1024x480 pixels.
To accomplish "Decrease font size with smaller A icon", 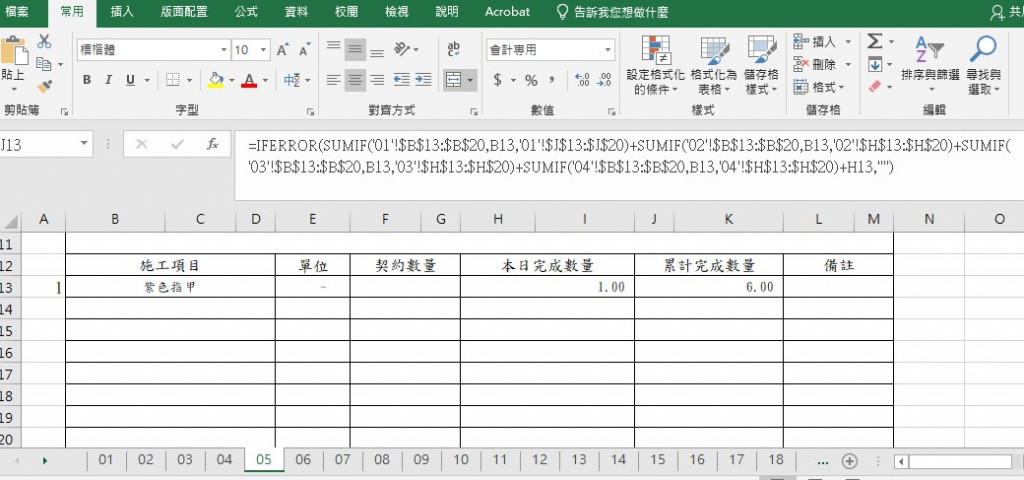I will pos(305,50).
